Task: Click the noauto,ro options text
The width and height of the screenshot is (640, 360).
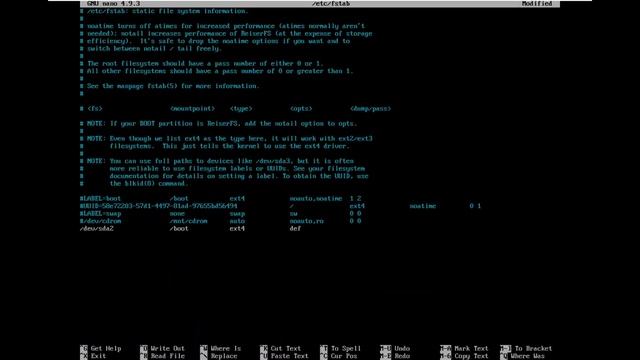Action: coord(307,221)
